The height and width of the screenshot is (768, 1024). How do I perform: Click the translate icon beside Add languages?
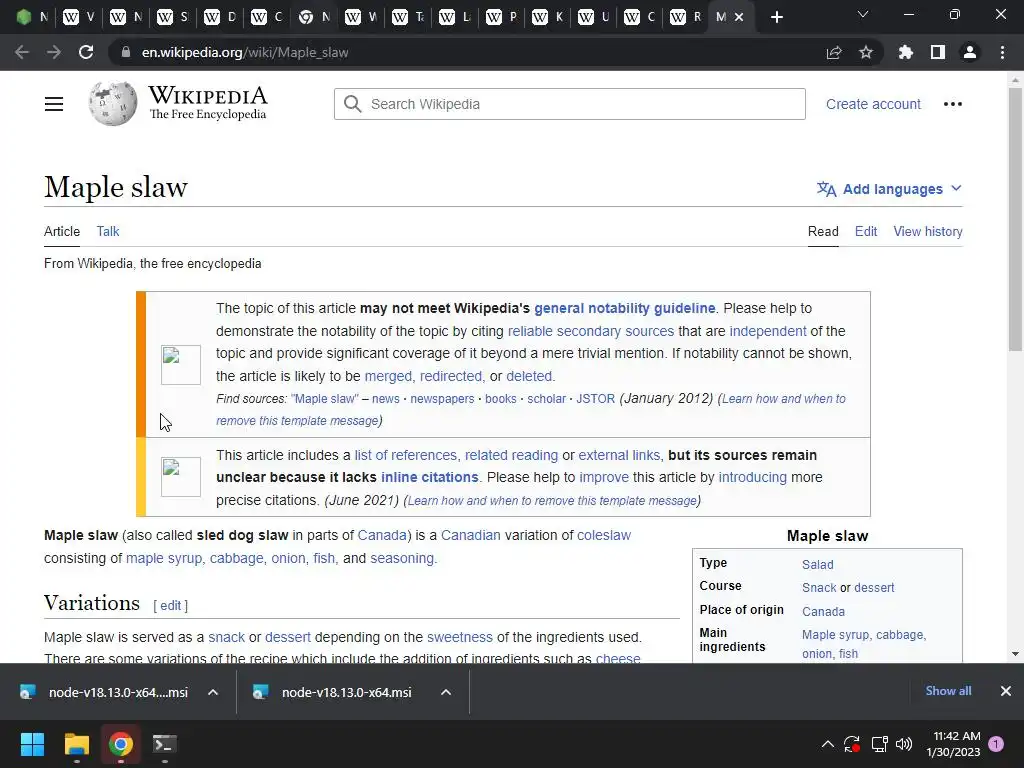(826, 189)
